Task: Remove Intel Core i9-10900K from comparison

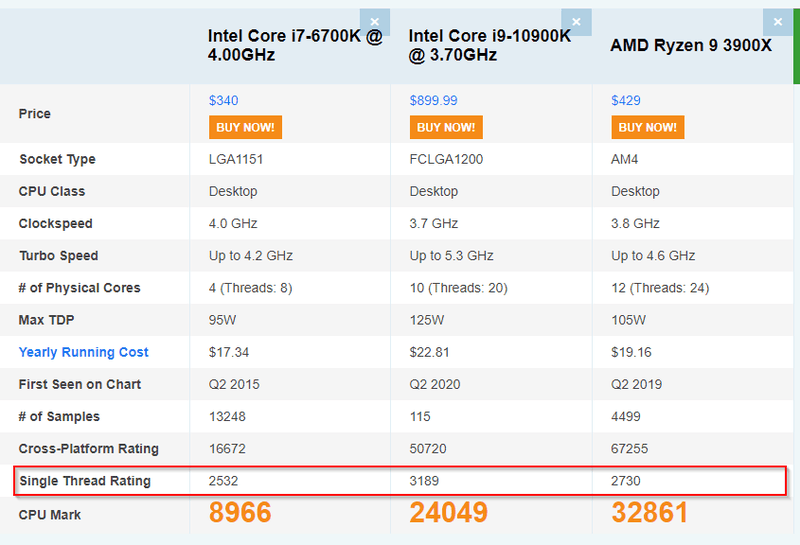Action: 576,22
